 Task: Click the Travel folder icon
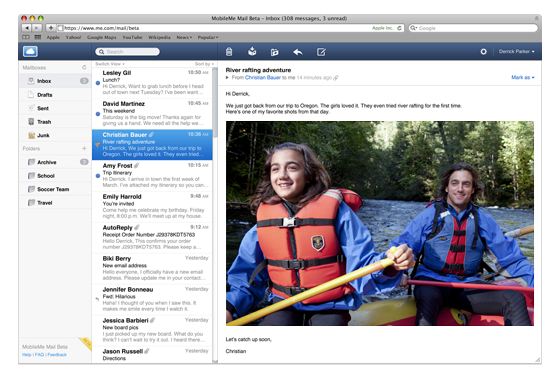click(x=31, y=203)
